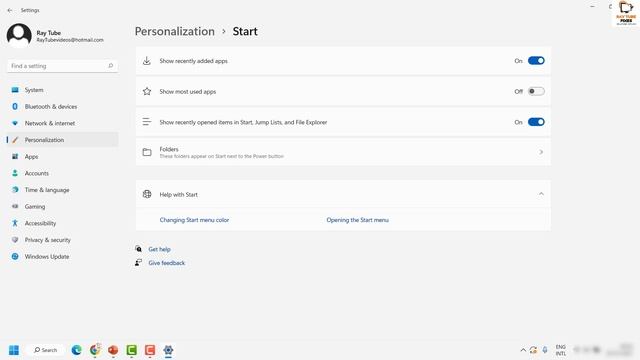Click the Settings gear taskbar icon

point(168,350)
